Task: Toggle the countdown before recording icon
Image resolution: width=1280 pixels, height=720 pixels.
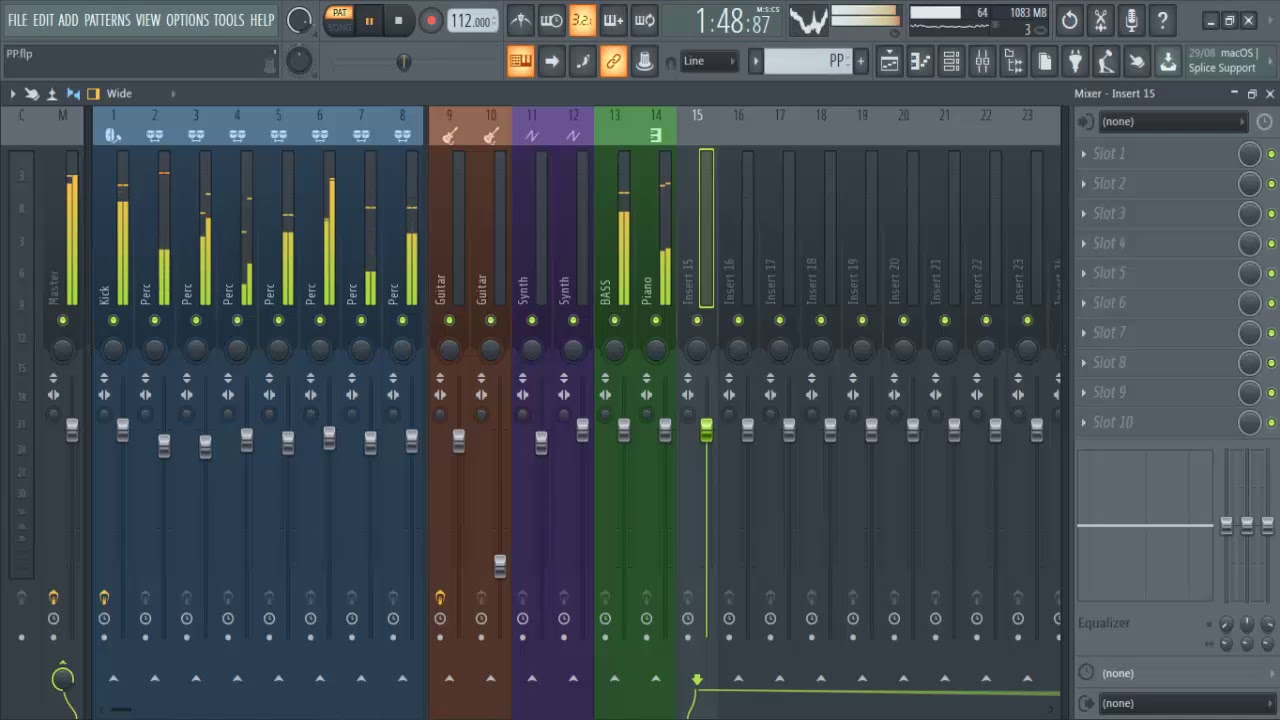Action: coord(582,20)
